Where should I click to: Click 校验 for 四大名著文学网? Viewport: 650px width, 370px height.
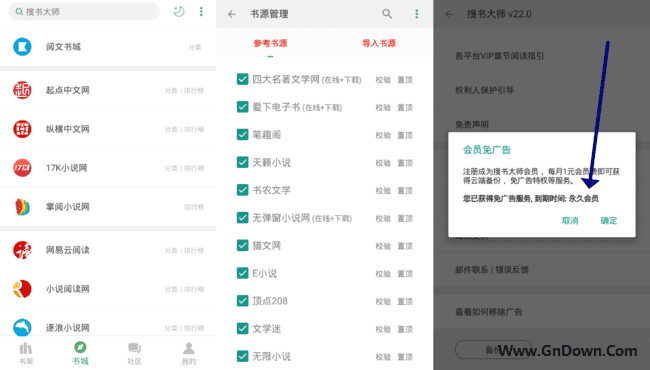coord(383,80)
